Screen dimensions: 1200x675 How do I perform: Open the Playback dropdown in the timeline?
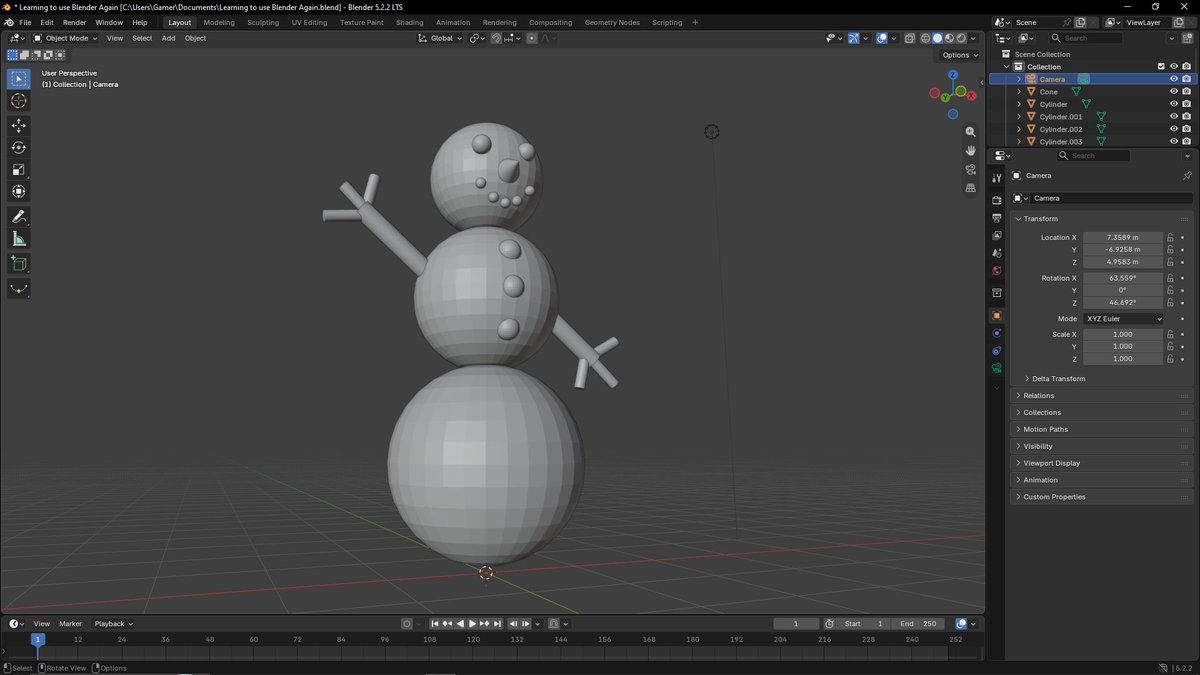(113, 623)
